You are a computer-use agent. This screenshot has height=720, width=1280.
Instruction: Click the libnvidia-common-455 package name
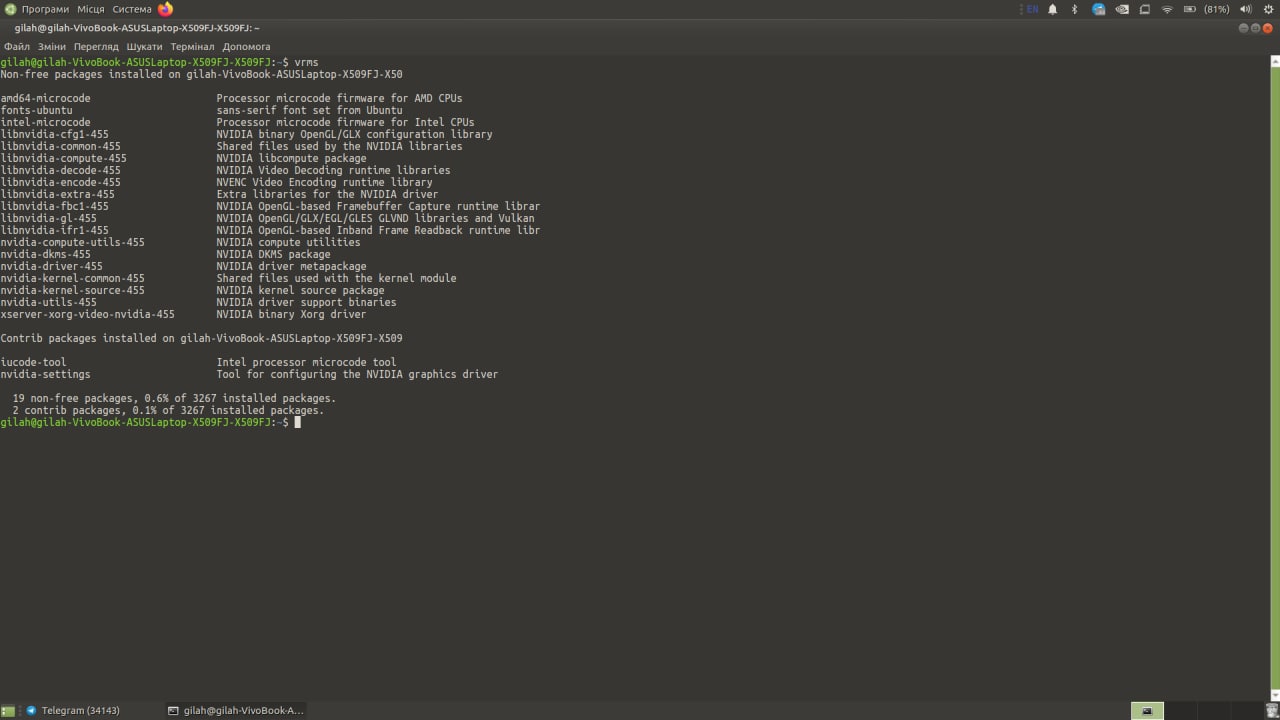coord(60,146)
